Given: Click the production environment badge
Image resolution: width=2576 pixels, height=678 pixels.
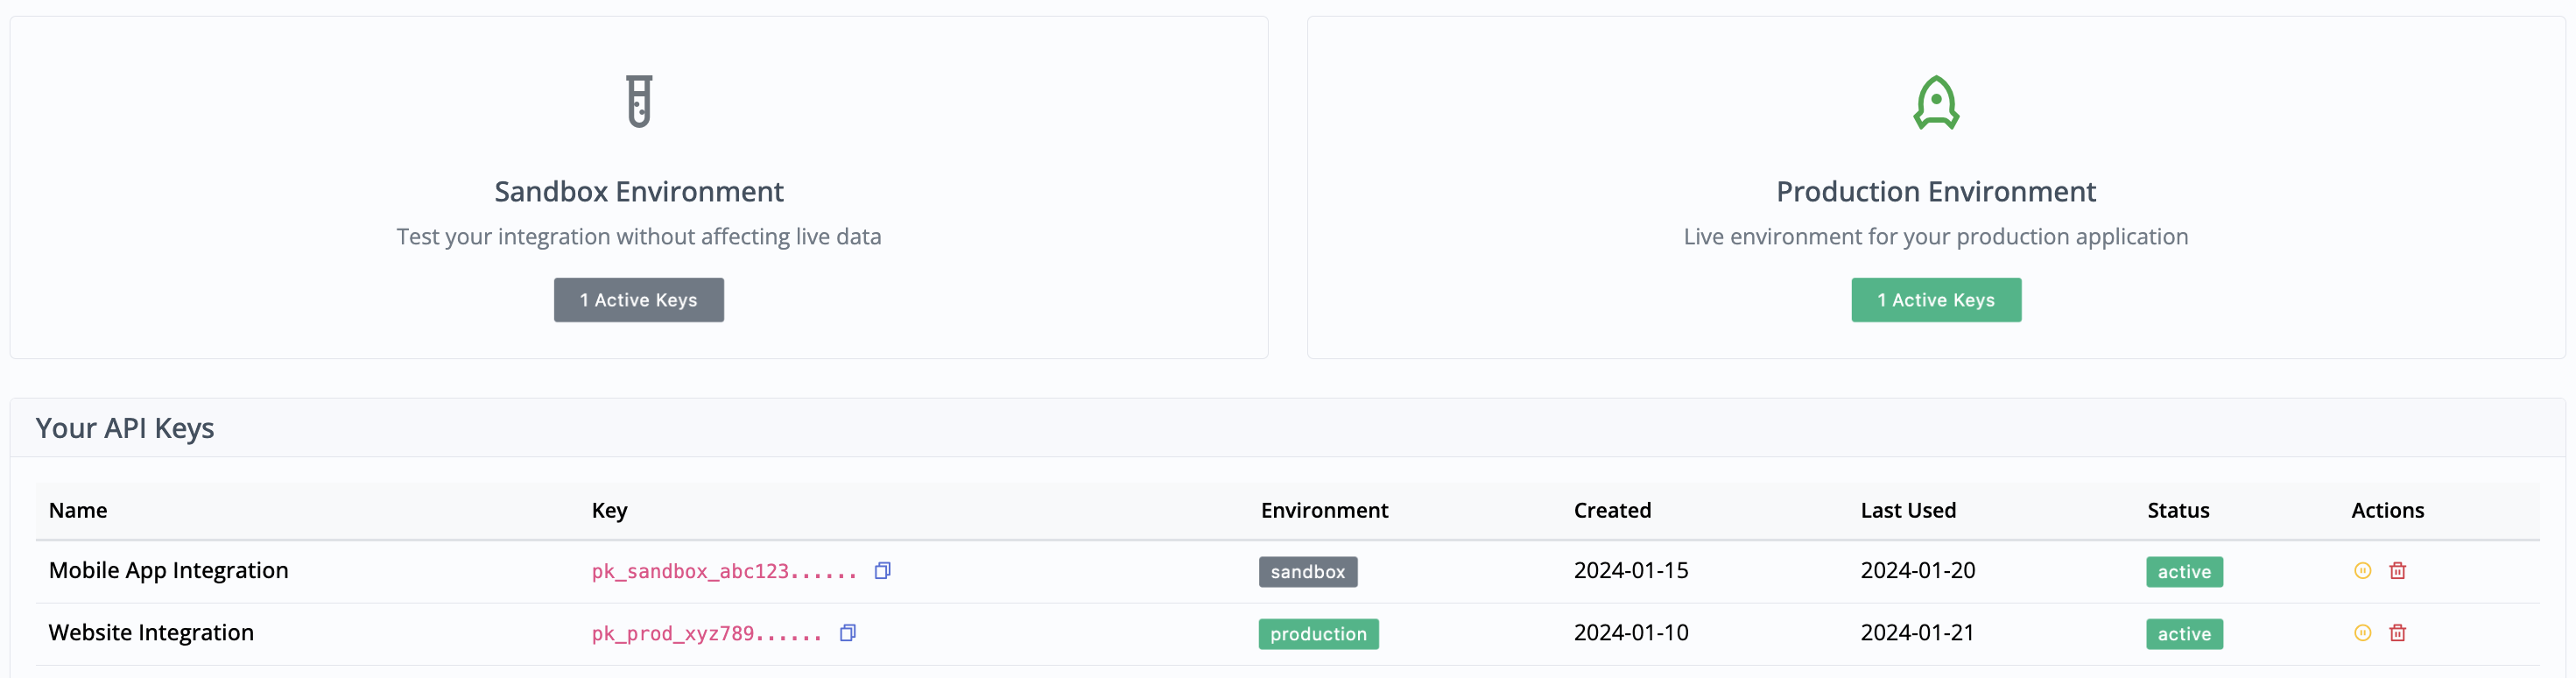Looking at the screenshot, I should [1318, 634].
